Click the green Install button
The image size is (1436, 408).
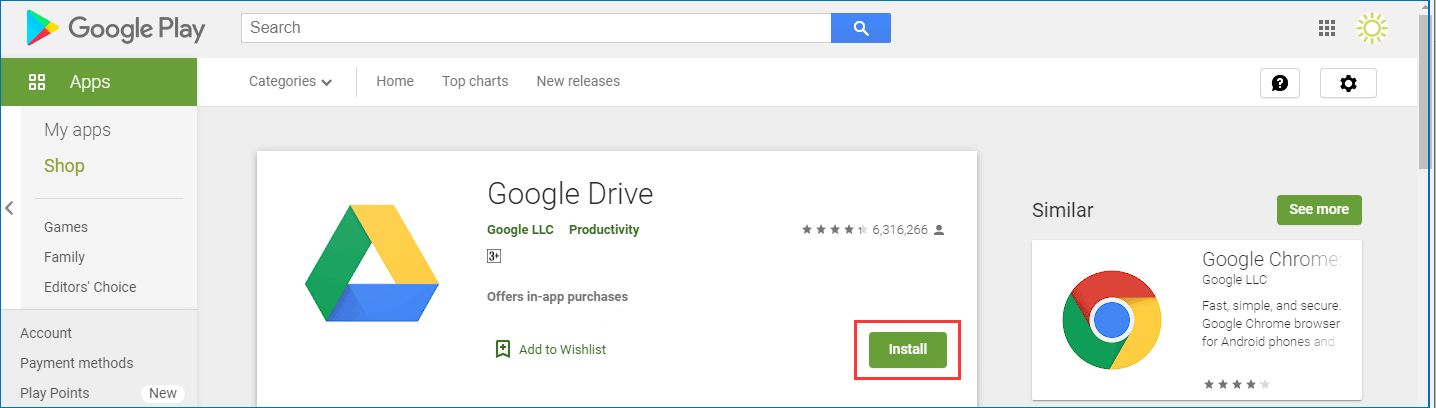tap(908, 350)
